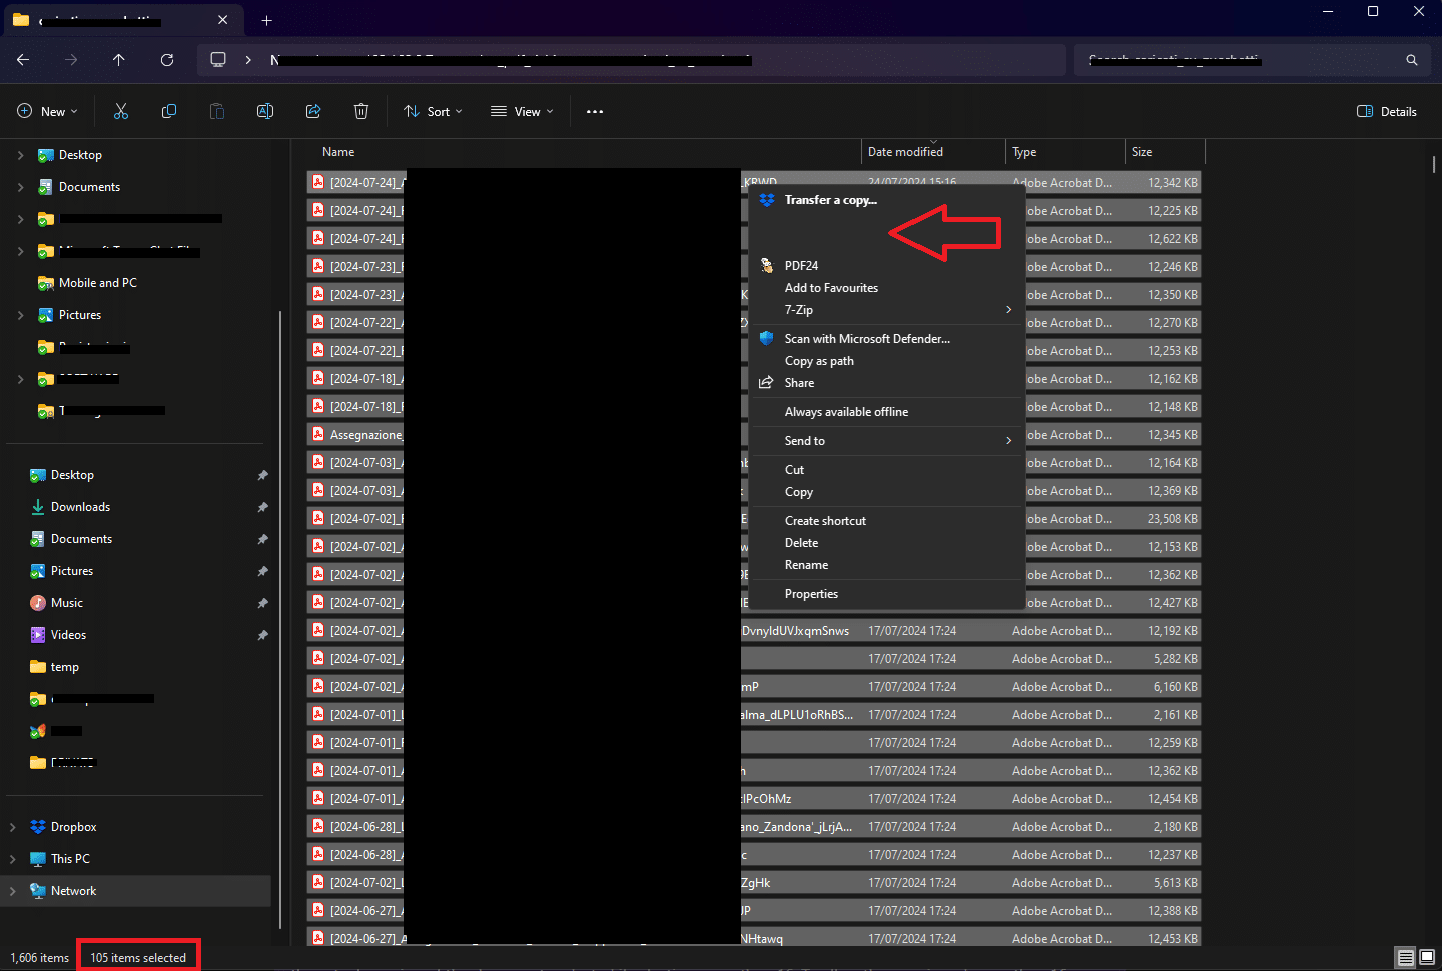Expand the Network tree node chevron
This screenshot has width=1442, height=971.
[12, 891]
